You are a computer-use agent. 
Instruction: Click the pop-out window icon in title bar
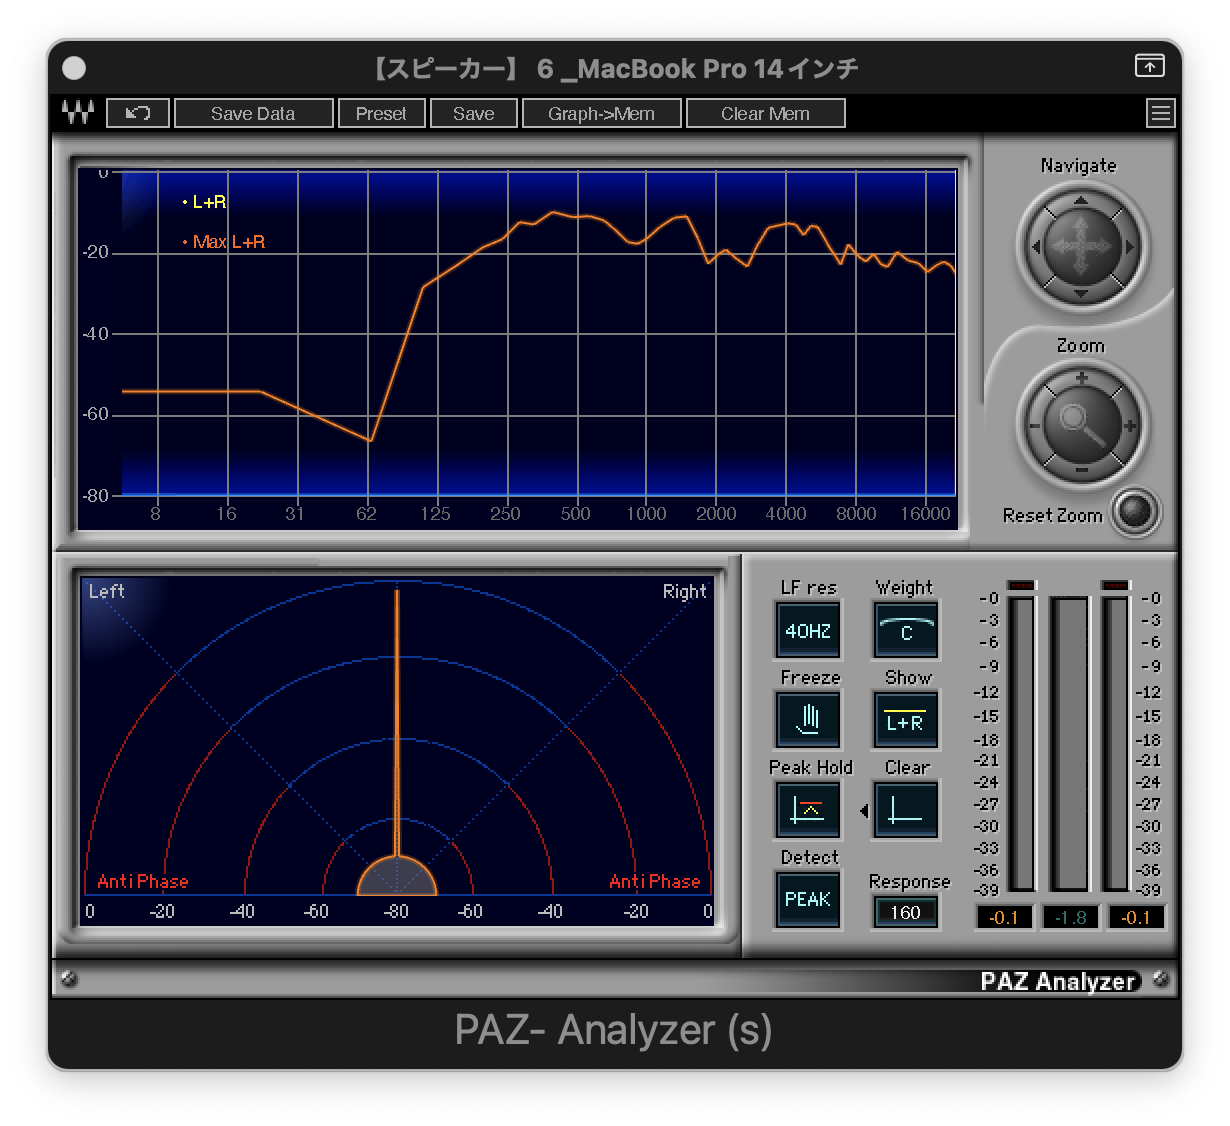pyautogui.click(x=1150, y=66)
